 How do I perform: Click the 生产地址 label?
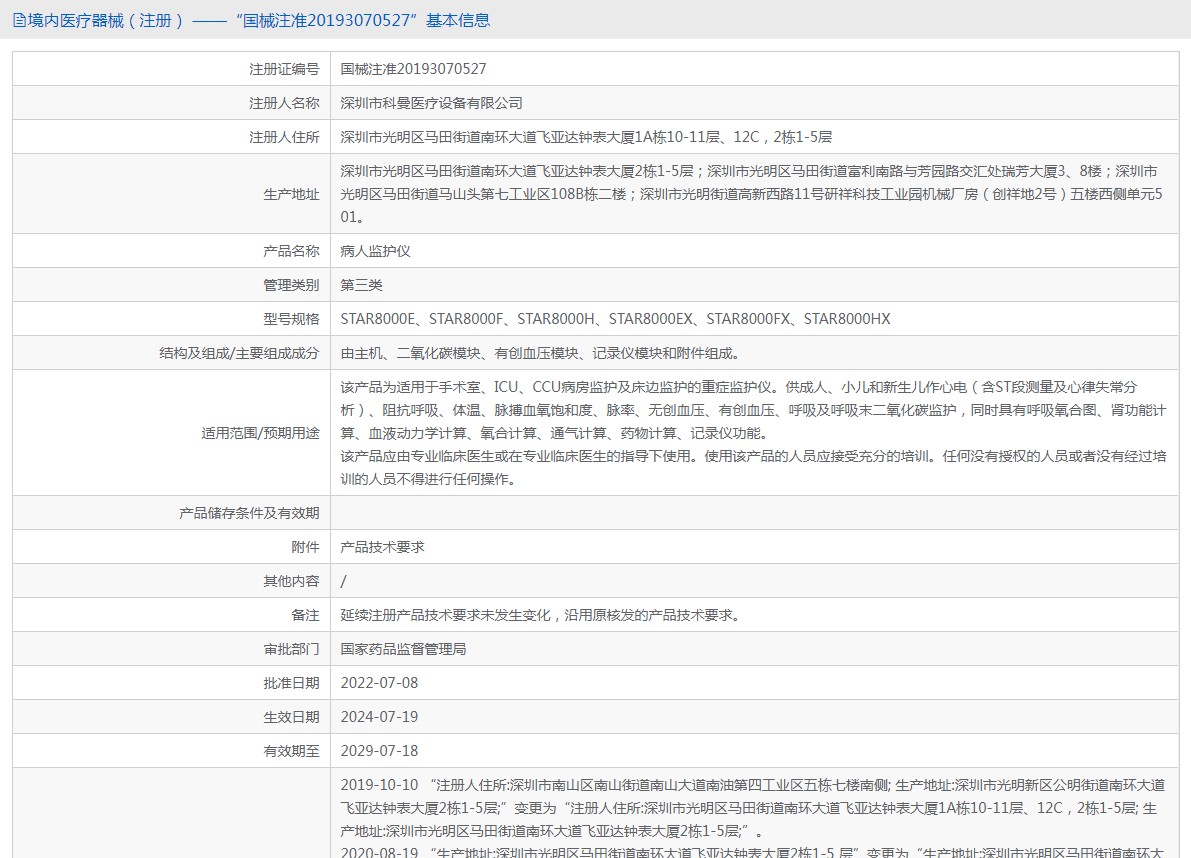(x=291, y=194)
